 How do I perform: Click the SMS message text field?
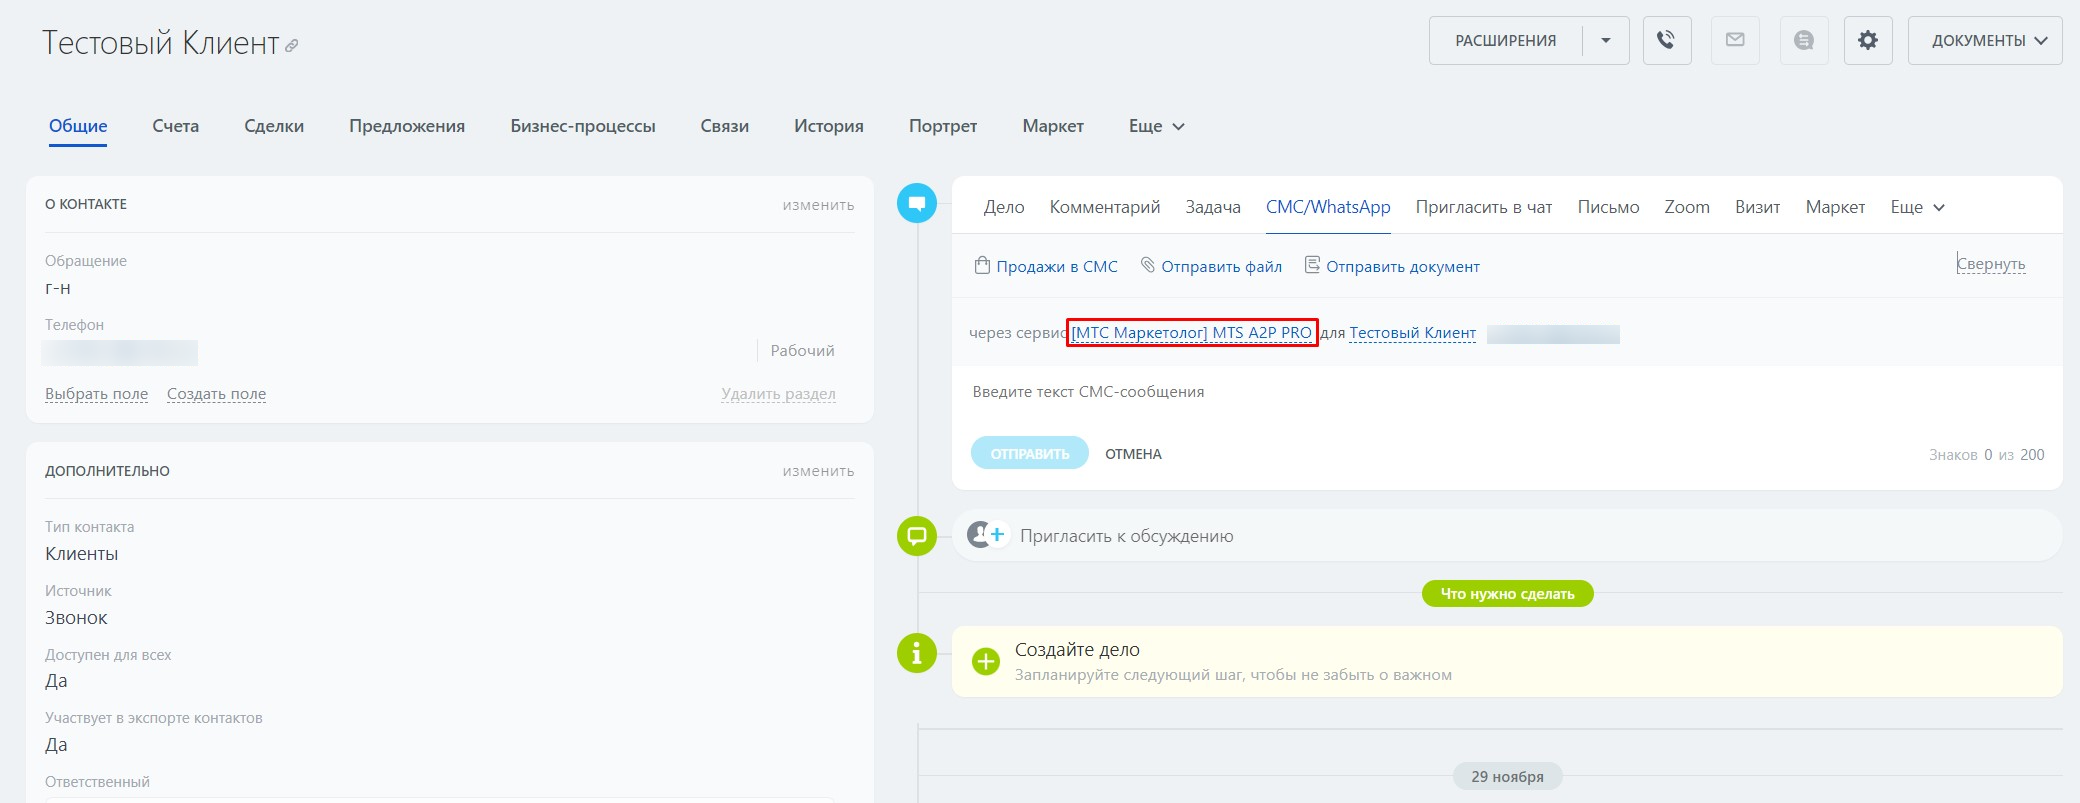point(1400,392)
